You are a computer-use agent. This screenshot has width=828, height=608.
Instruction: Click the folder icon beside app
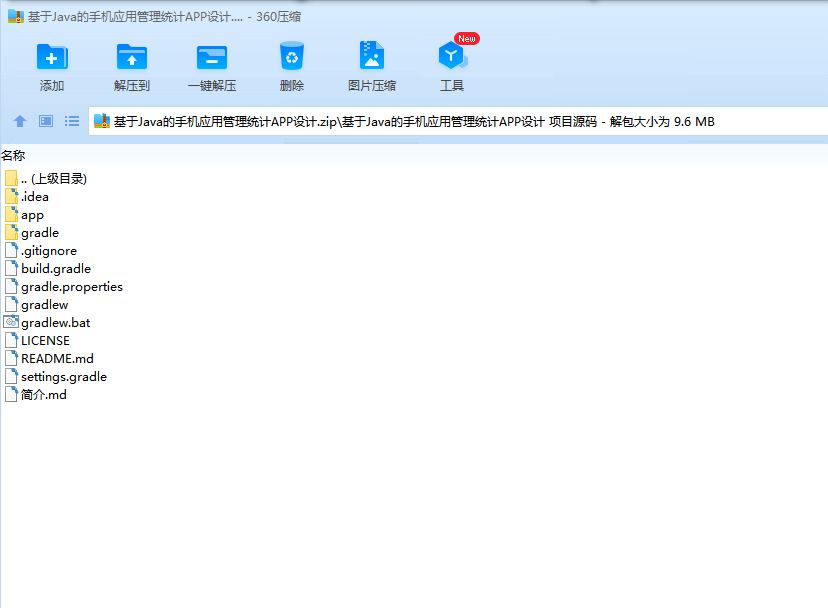click(12, 214)
